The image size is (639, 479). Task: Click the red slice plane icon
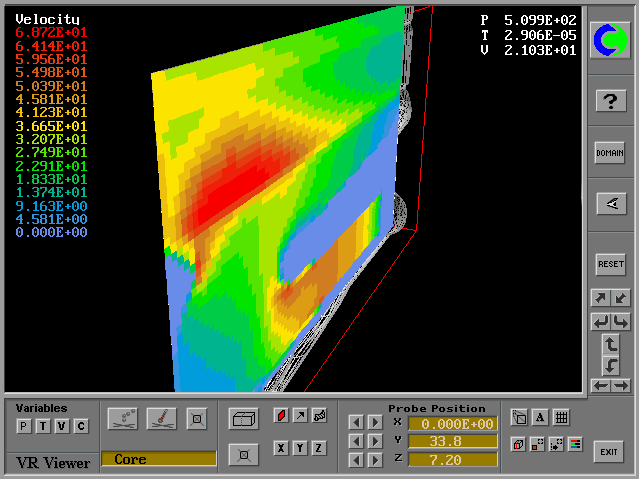(x=280, y=416)
